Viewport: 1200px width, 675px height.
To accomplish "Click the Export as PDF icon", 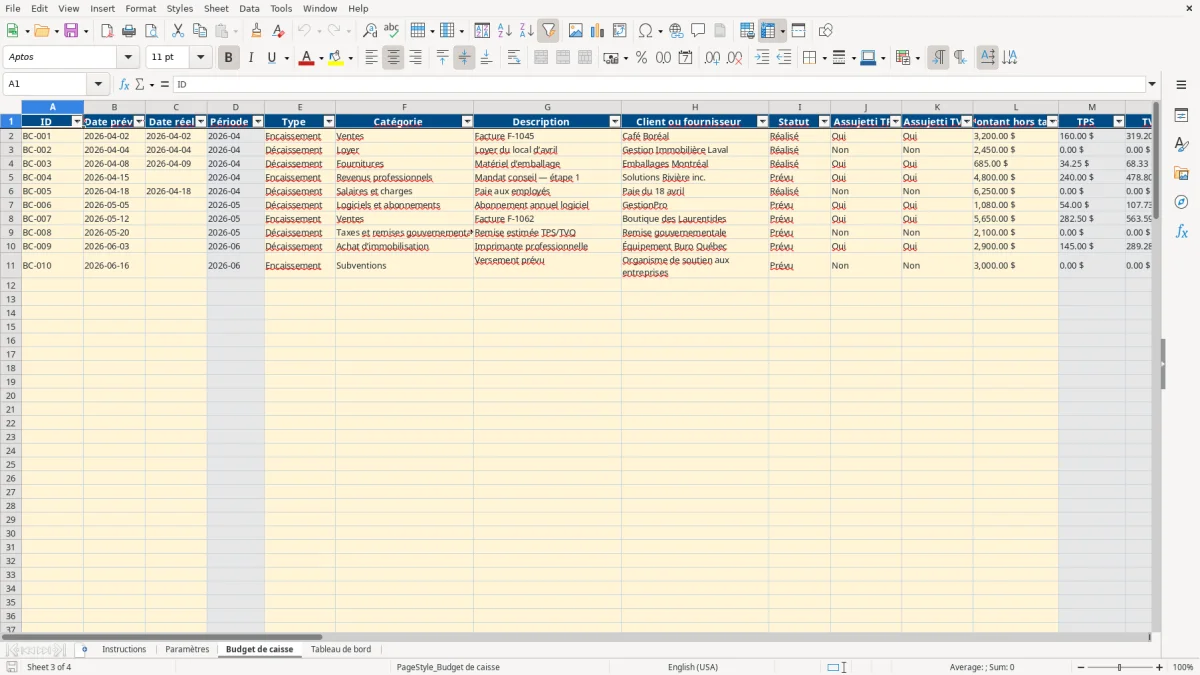I will (x=107, y=31).
